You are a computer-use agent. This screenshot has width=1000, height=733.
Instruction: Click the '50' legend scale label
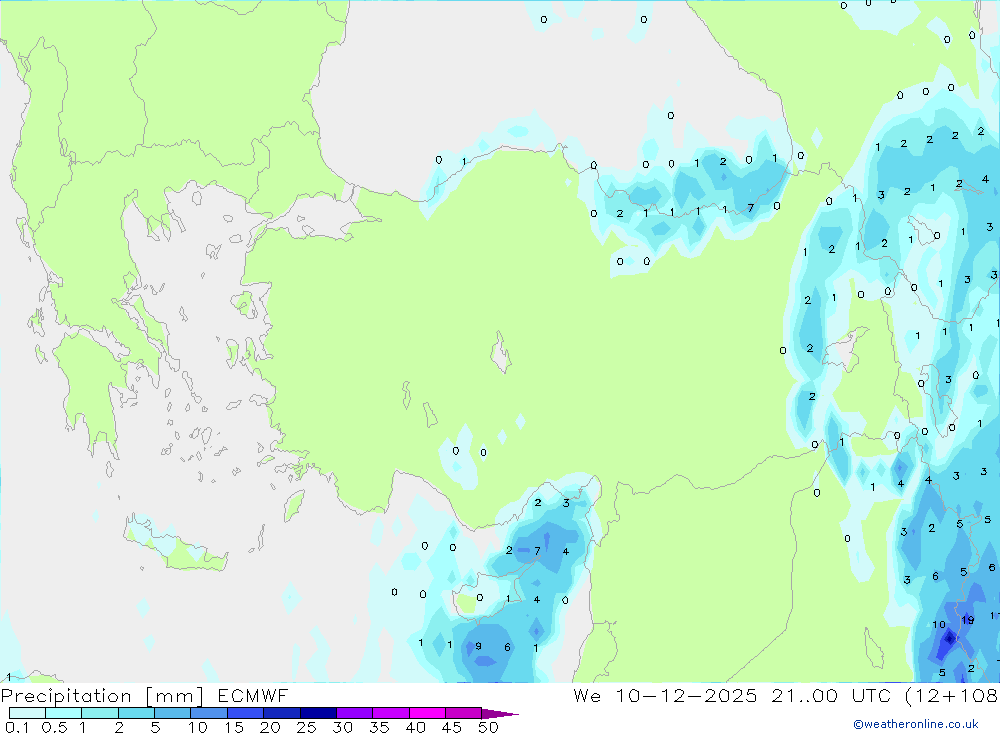[x=488, y=727]
